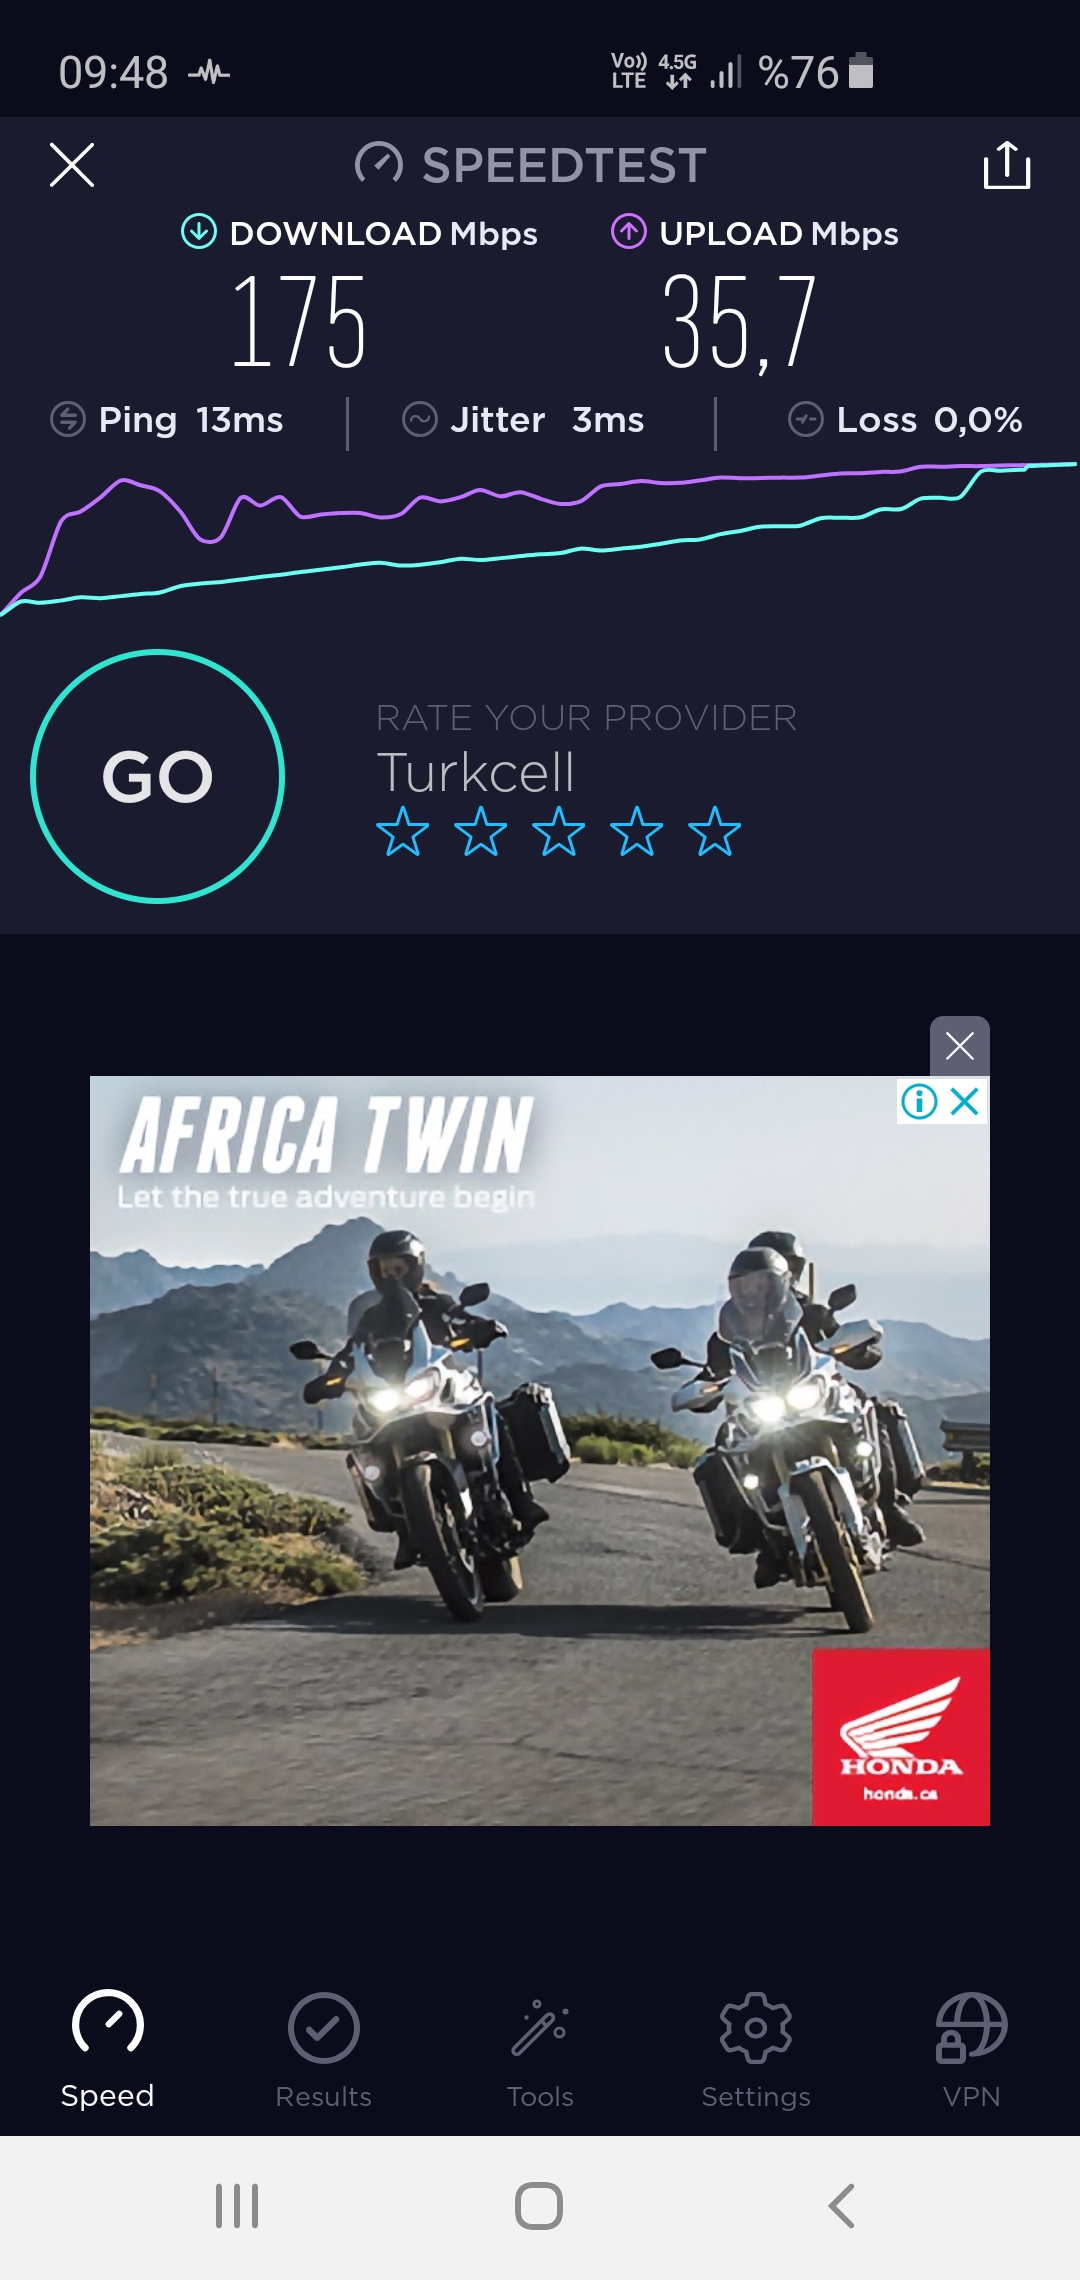The image size is (1080, 2280).
Task: Click the ad info icon
Action: (919, 1101)
